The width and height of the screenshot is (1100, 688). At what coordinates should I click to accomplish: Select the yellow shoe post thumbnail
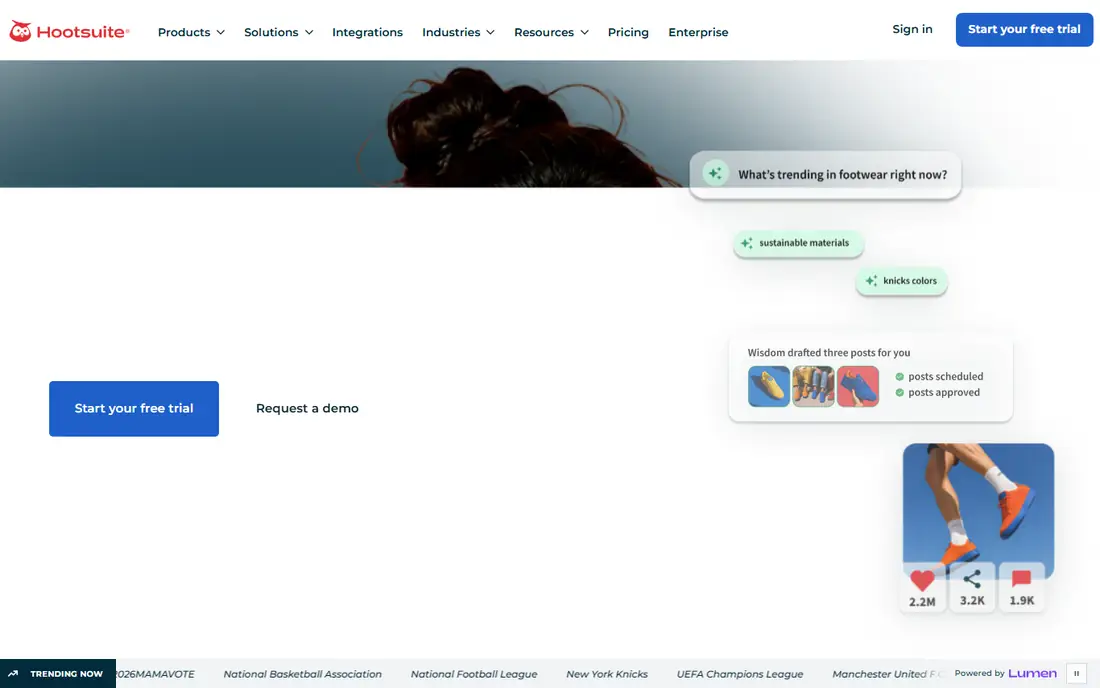click(x=768, y=386)
